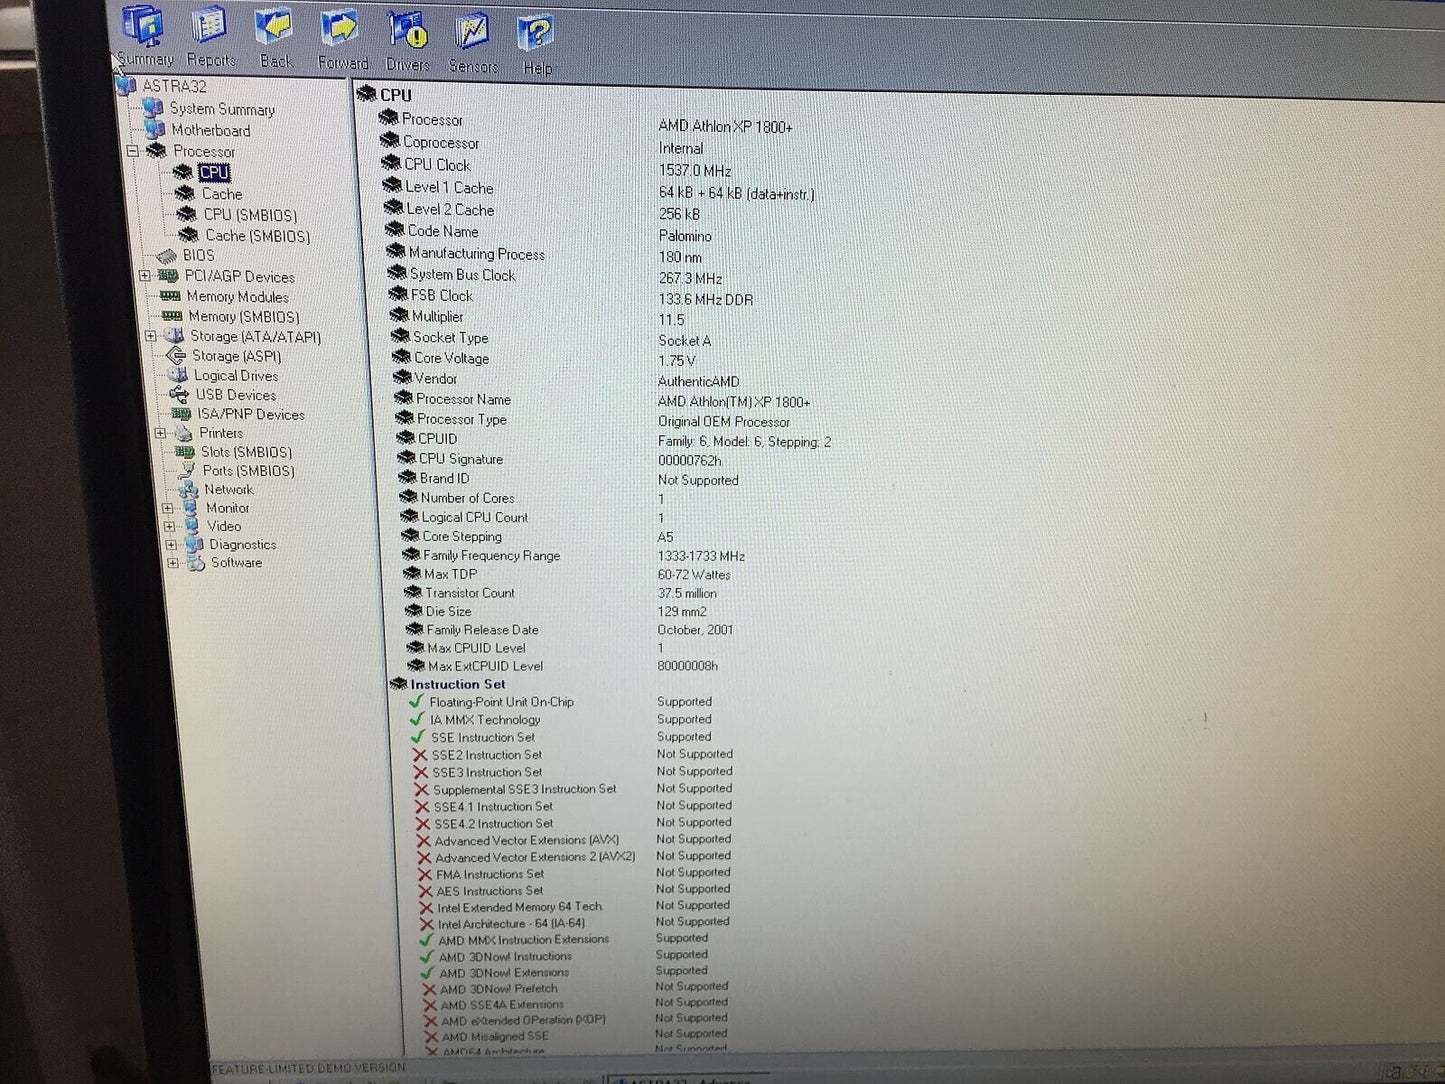
Task: Open the Summary view via toolbar icon
Action: 143,28
